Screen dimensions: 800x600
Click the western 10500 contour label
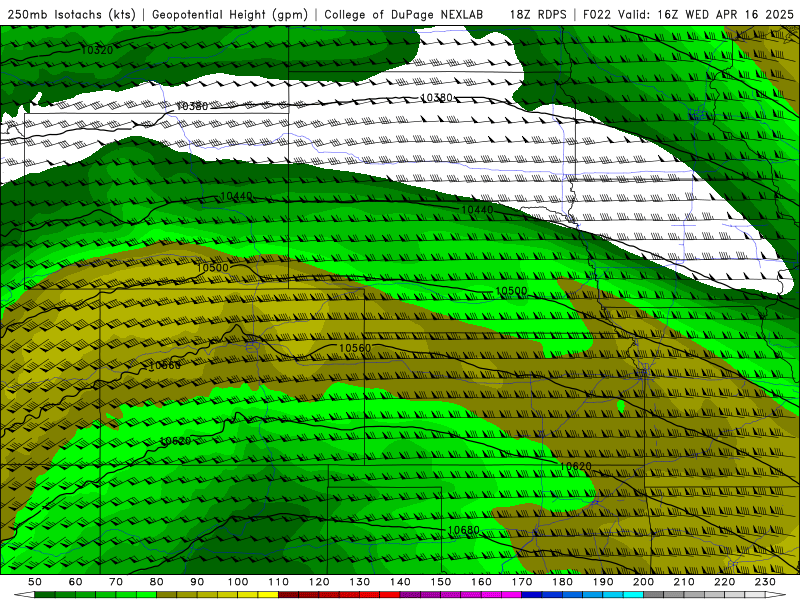(212, 268)
